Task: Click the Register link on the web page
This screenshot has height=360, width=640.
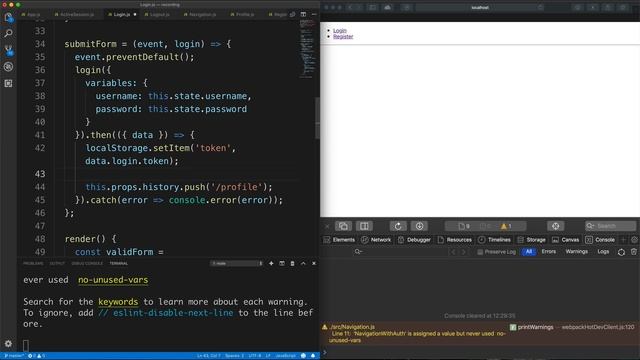Action: (x=343, y=37)
